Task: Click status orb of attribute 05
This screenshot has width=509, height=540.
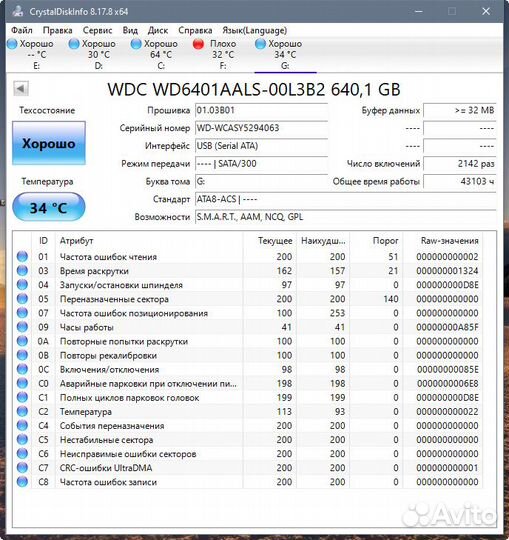Action: (22, 299)
